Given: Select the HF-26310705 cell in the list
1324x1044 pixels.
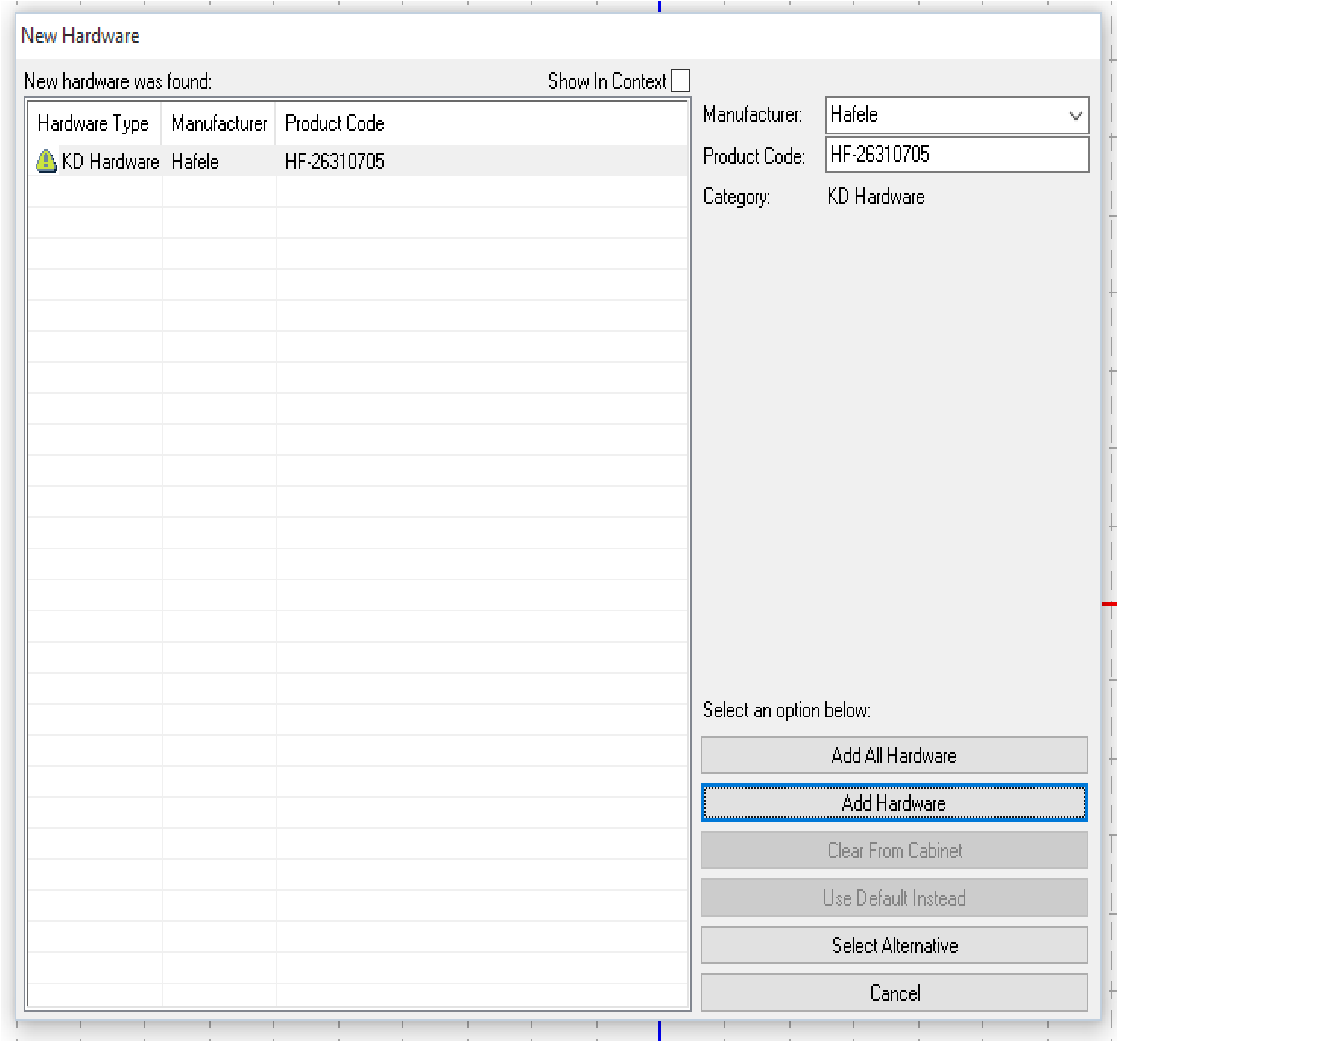Looking at the screenshot, I should coord(335,162).
